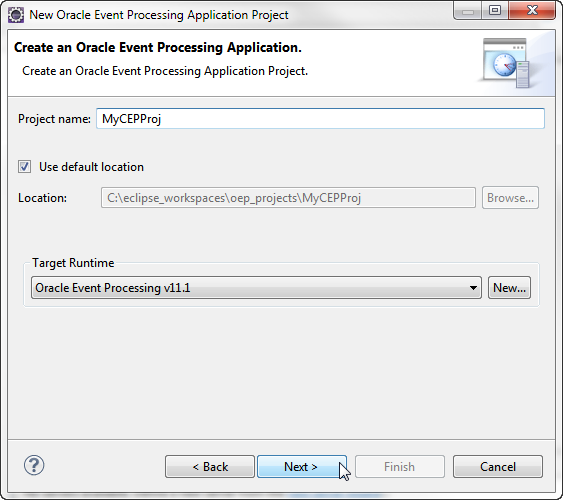This screenshot has height=500, width=563.
Task: Click the grayed Location path field
Action: pos(288,198)
